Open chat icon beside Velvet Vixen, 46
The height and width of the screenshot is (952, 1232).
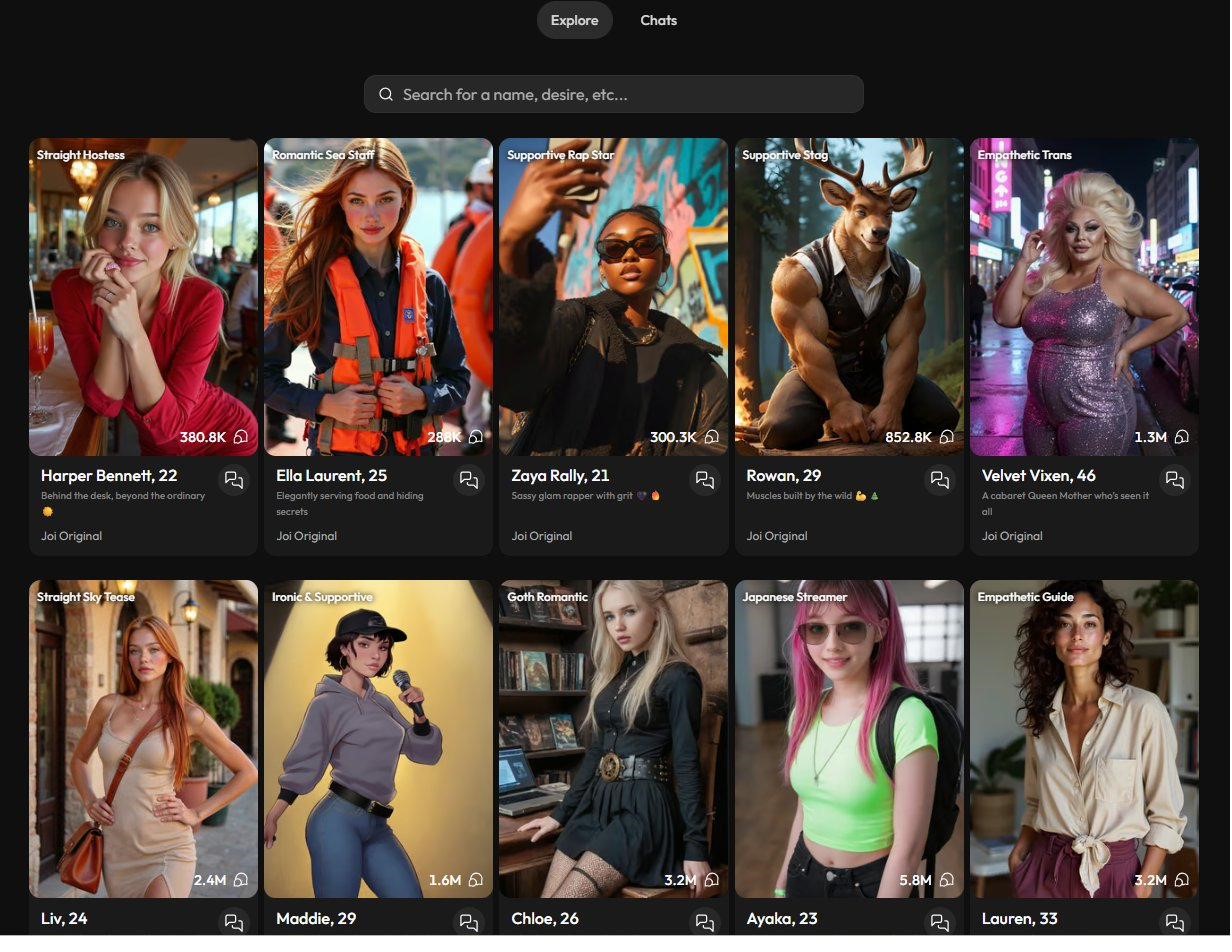pyautogui.click(x=1175, y=480)
